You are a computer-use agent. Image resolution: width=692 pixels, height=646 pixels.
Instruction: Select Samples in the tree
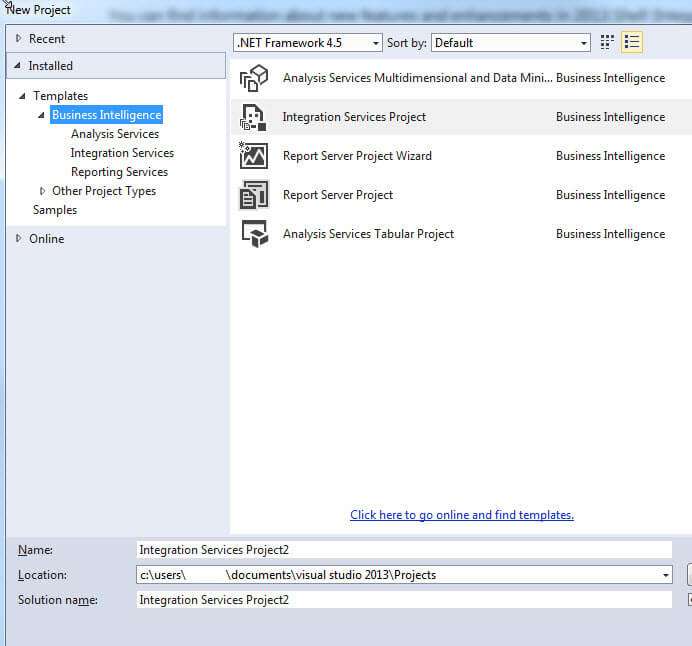(55, 210)
